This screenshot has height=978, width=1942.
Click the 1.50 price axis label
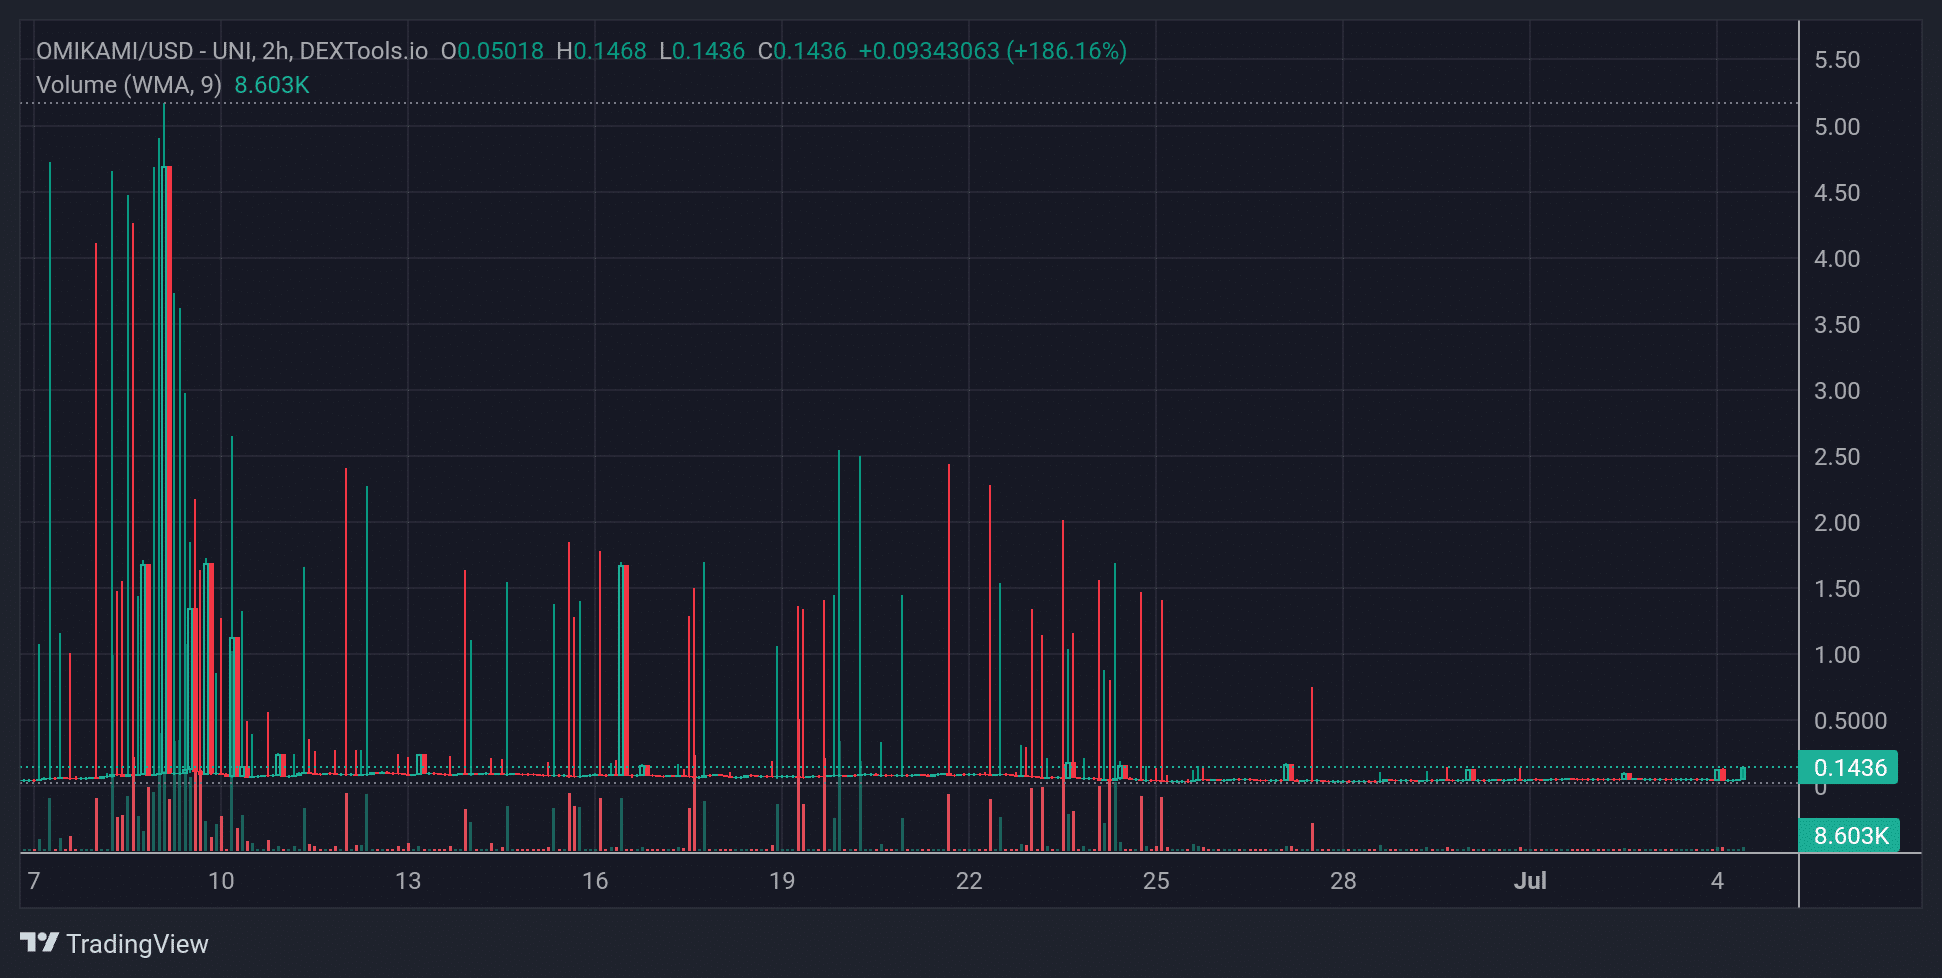(1837, 589)
